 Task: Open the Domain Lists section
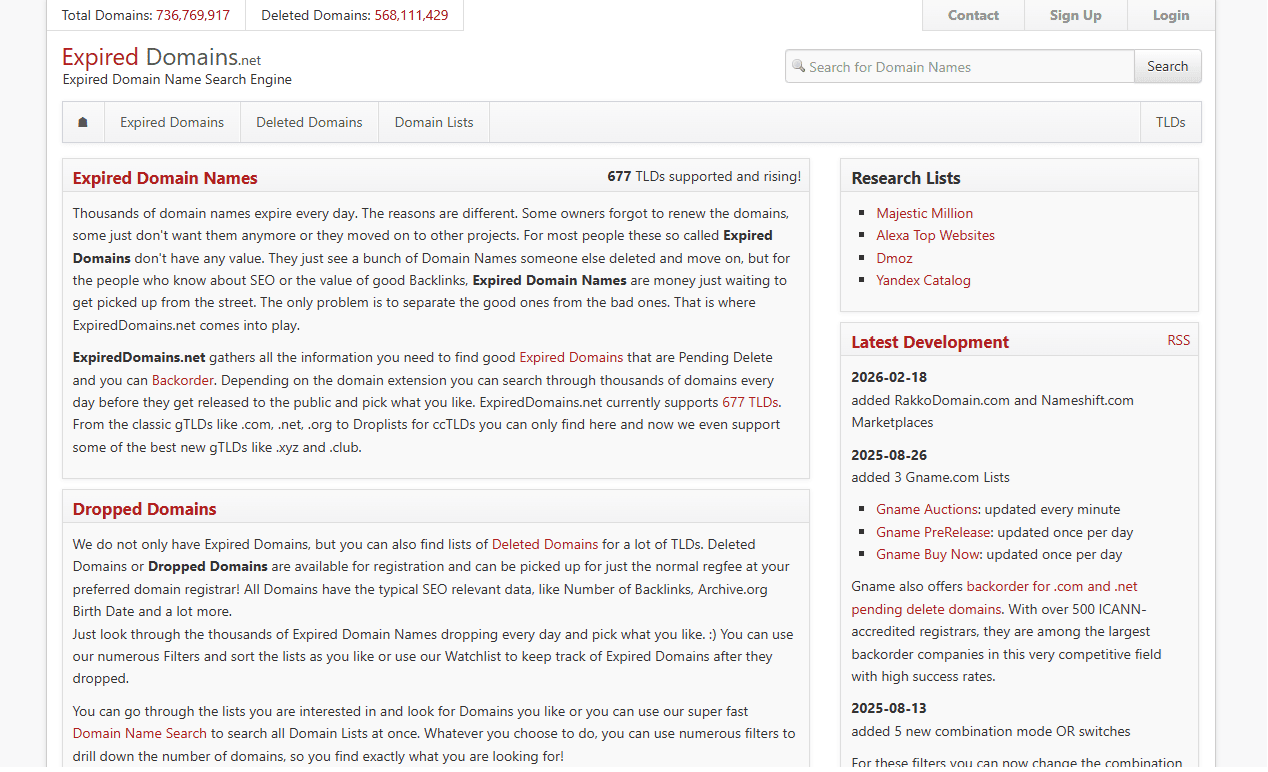pos(433,121)
